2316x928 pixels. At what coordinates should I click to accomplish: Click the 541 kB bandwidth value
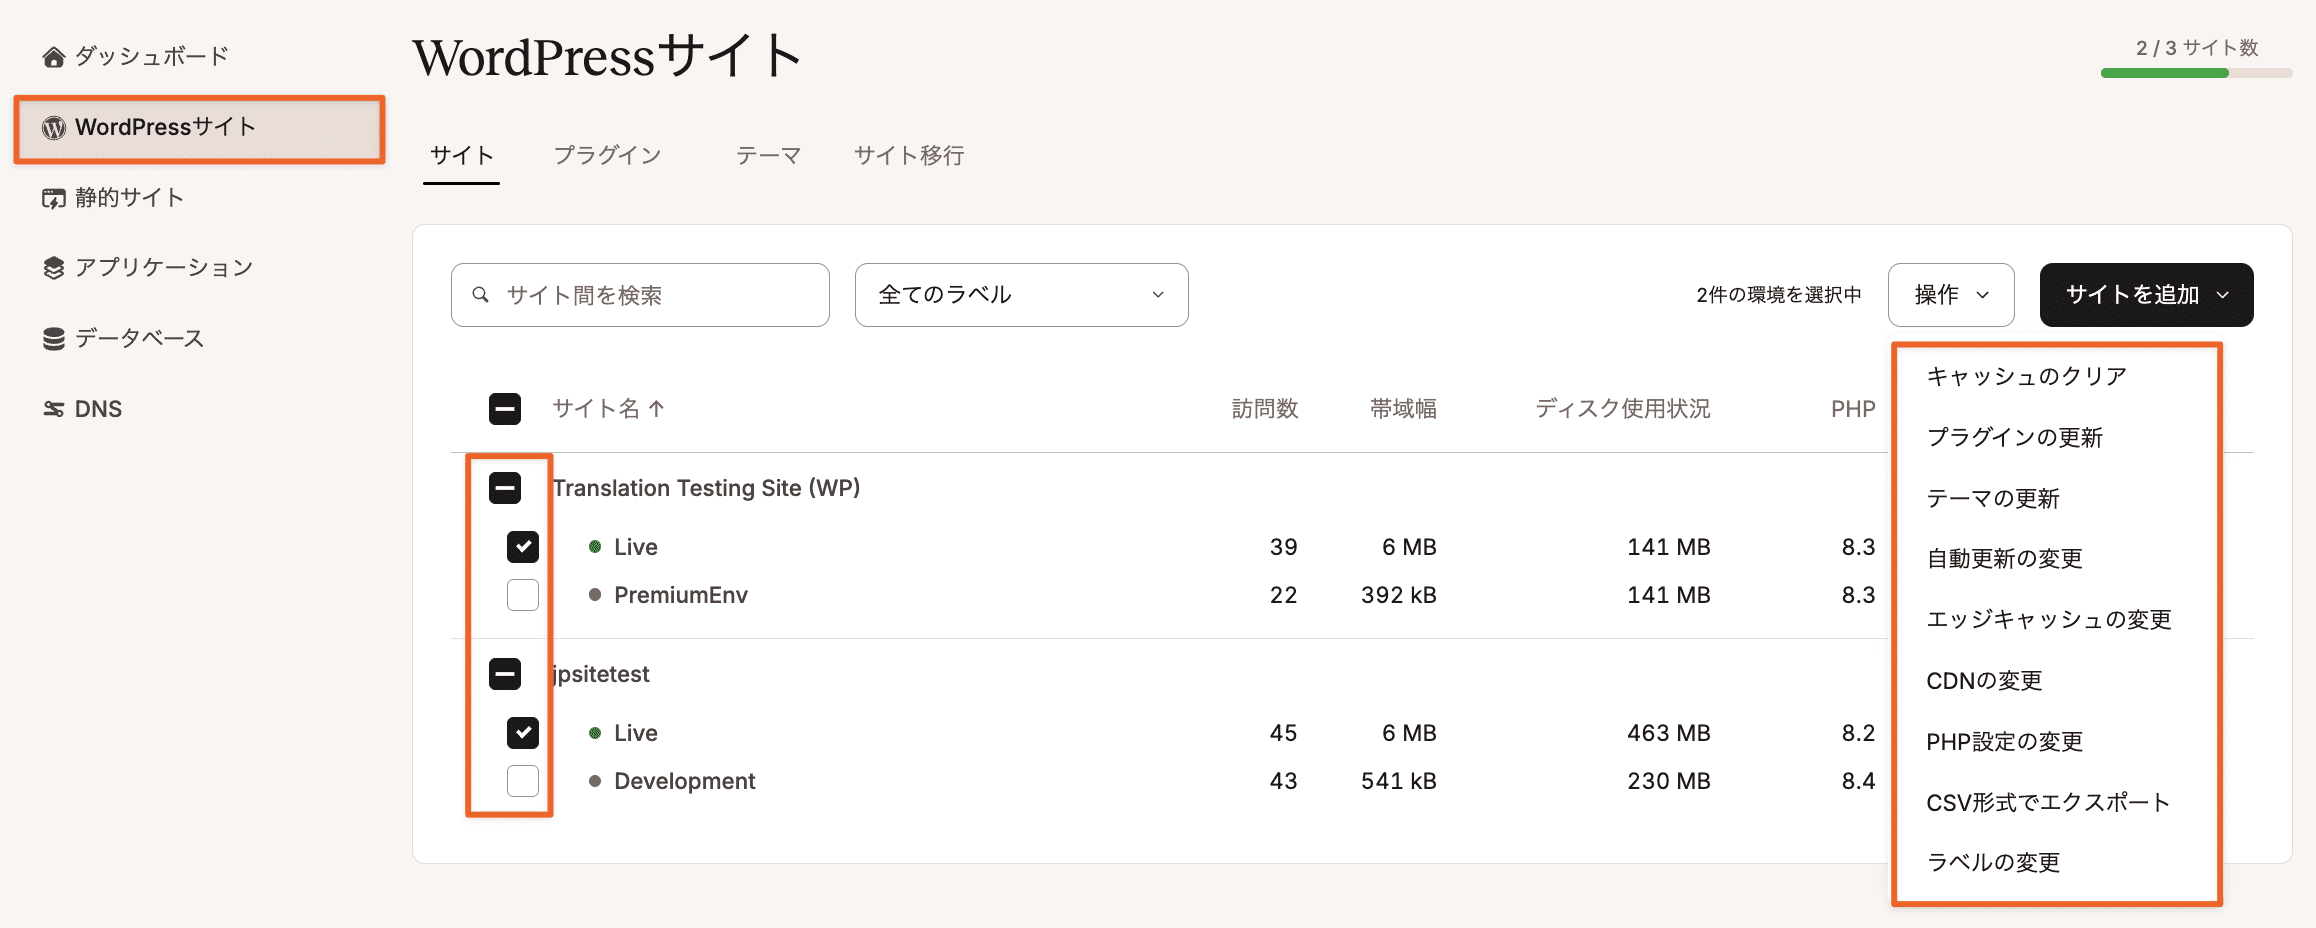(x=1399, y=781)
